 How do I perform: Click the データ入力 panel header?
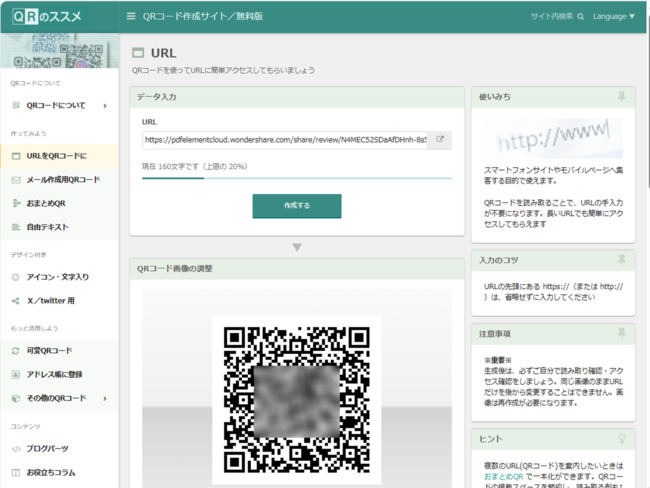pos(297,97)
